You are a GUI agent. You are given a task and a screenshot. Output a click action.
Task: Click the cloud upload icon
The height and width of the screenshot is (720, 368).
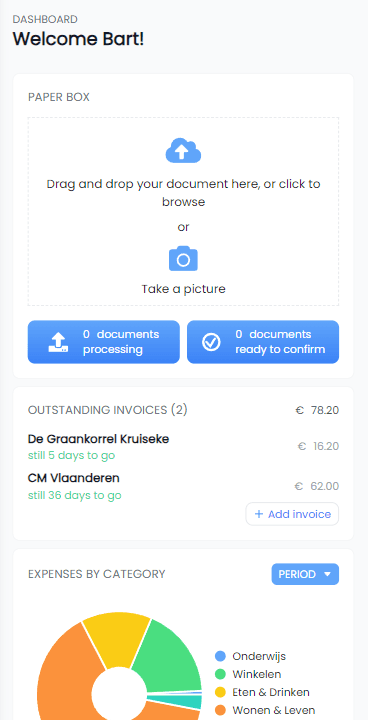[x=183, y=150]
